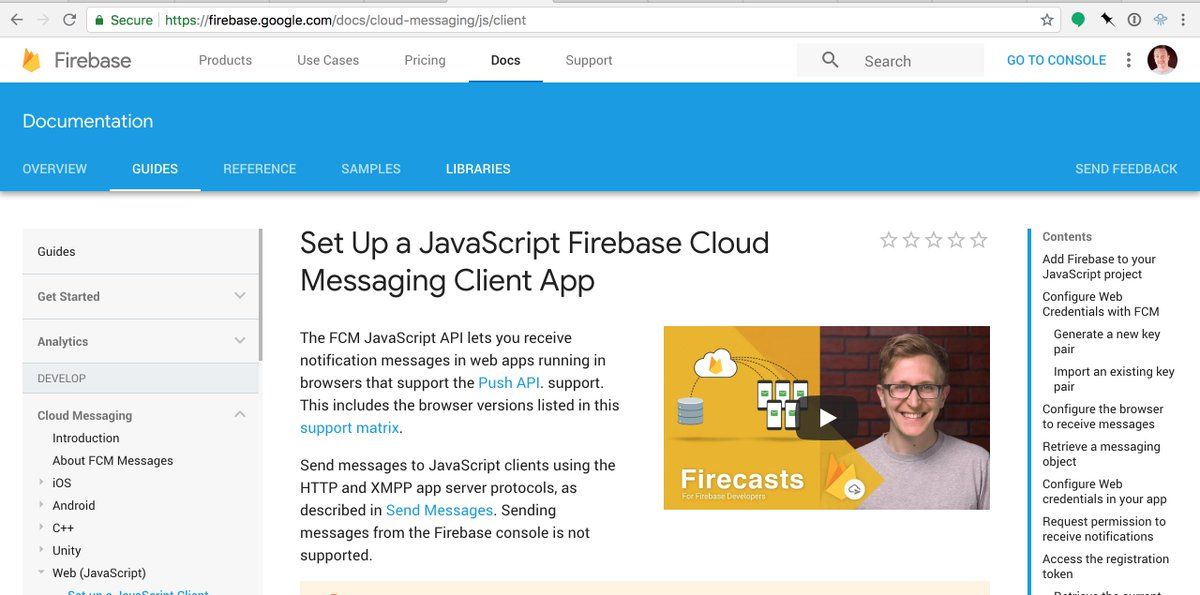This screenshot has width=1200, height=595.
Task: Open the black pin browser extension
Action: [1107, 19]
